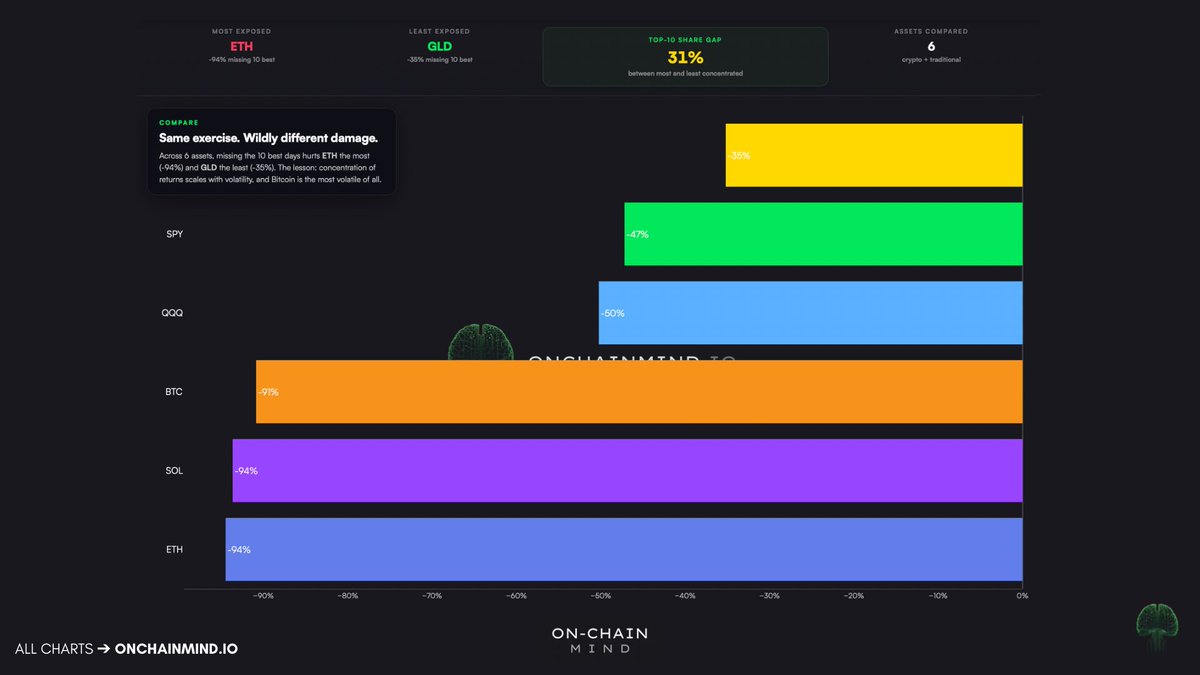The image size is (1200, 675).
Task: Click the -90% x-axis tick label
Action: click(263, 596)
